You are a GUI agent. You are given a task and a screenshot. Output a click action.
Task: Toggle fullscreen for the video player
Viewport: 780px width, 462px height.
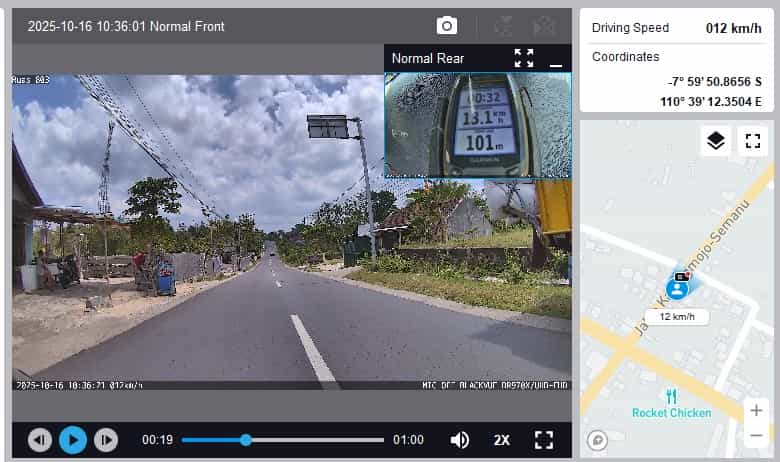[544, 440]
